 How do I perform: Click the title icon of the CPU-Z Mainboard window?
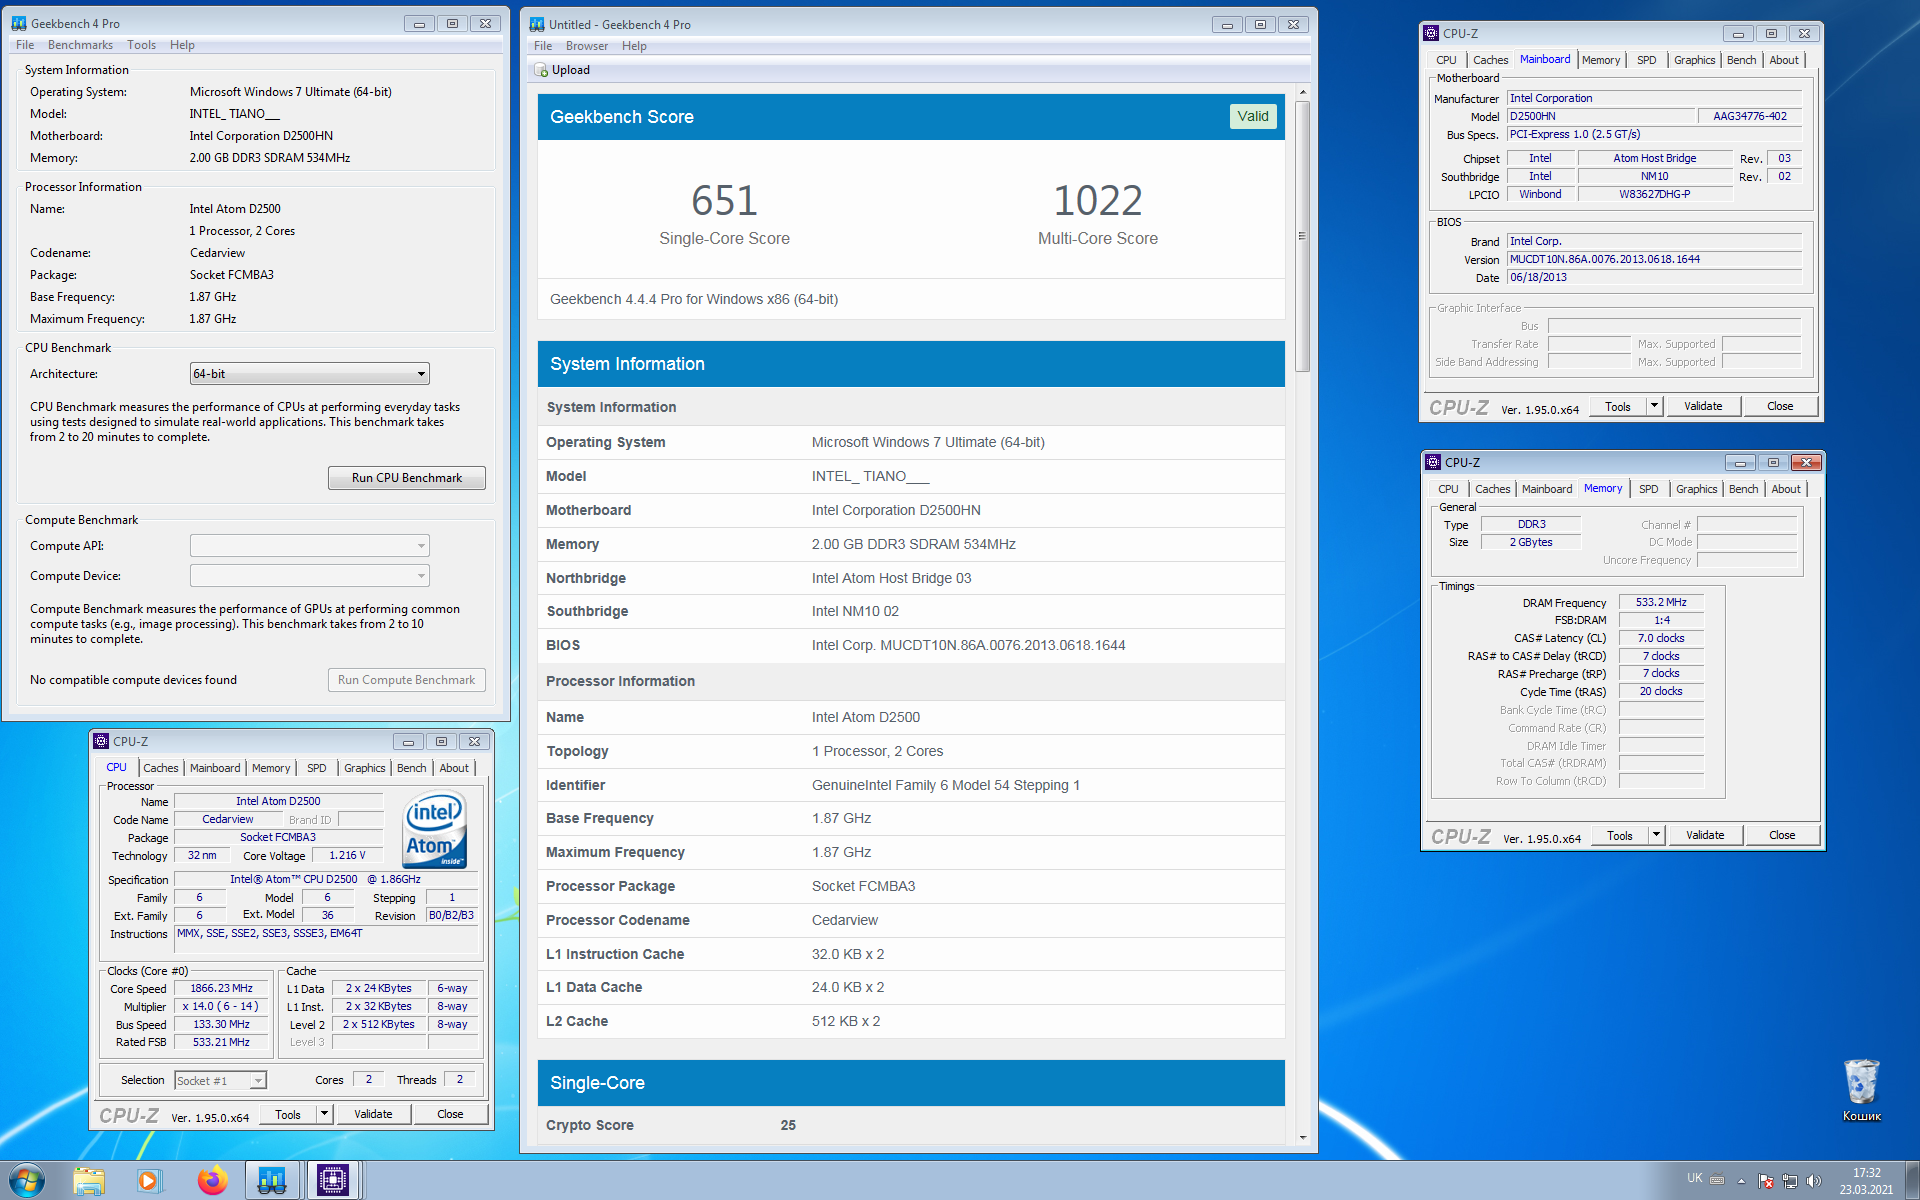click(x=1431, y=33)
